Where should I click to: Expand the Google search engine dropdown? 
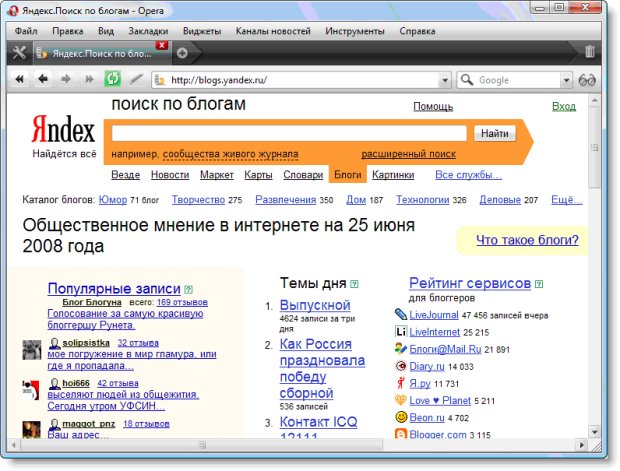[x=566, y=80]
